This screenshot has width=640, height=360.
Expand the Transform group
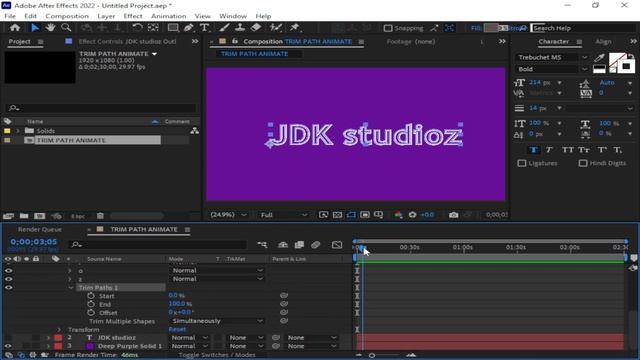click(59, 329)
